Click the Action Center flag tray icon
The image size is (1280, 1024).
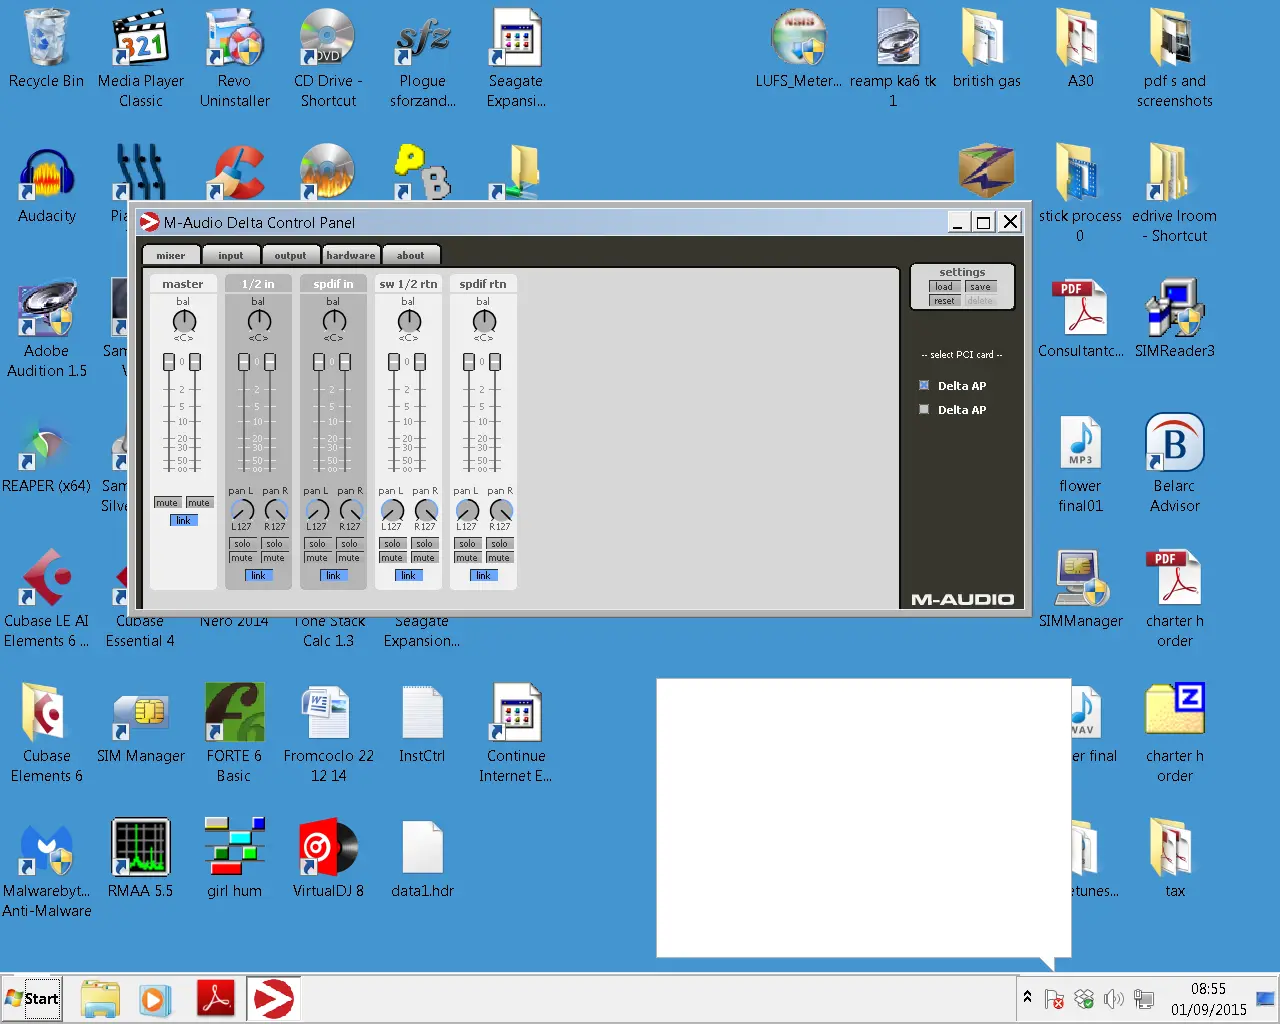[x=1054, y=999]
